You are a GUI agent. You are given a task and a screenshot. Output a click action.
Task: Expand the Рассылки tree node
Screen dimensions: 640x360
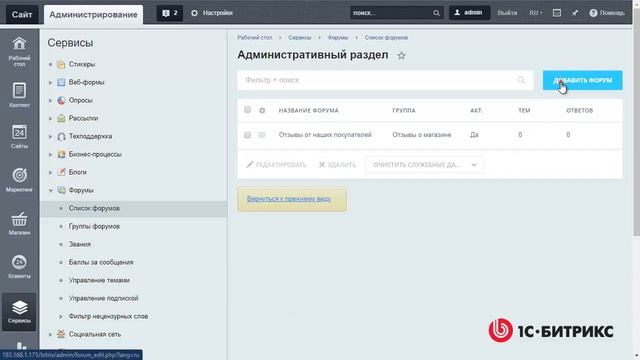click(x=50, y=118)
